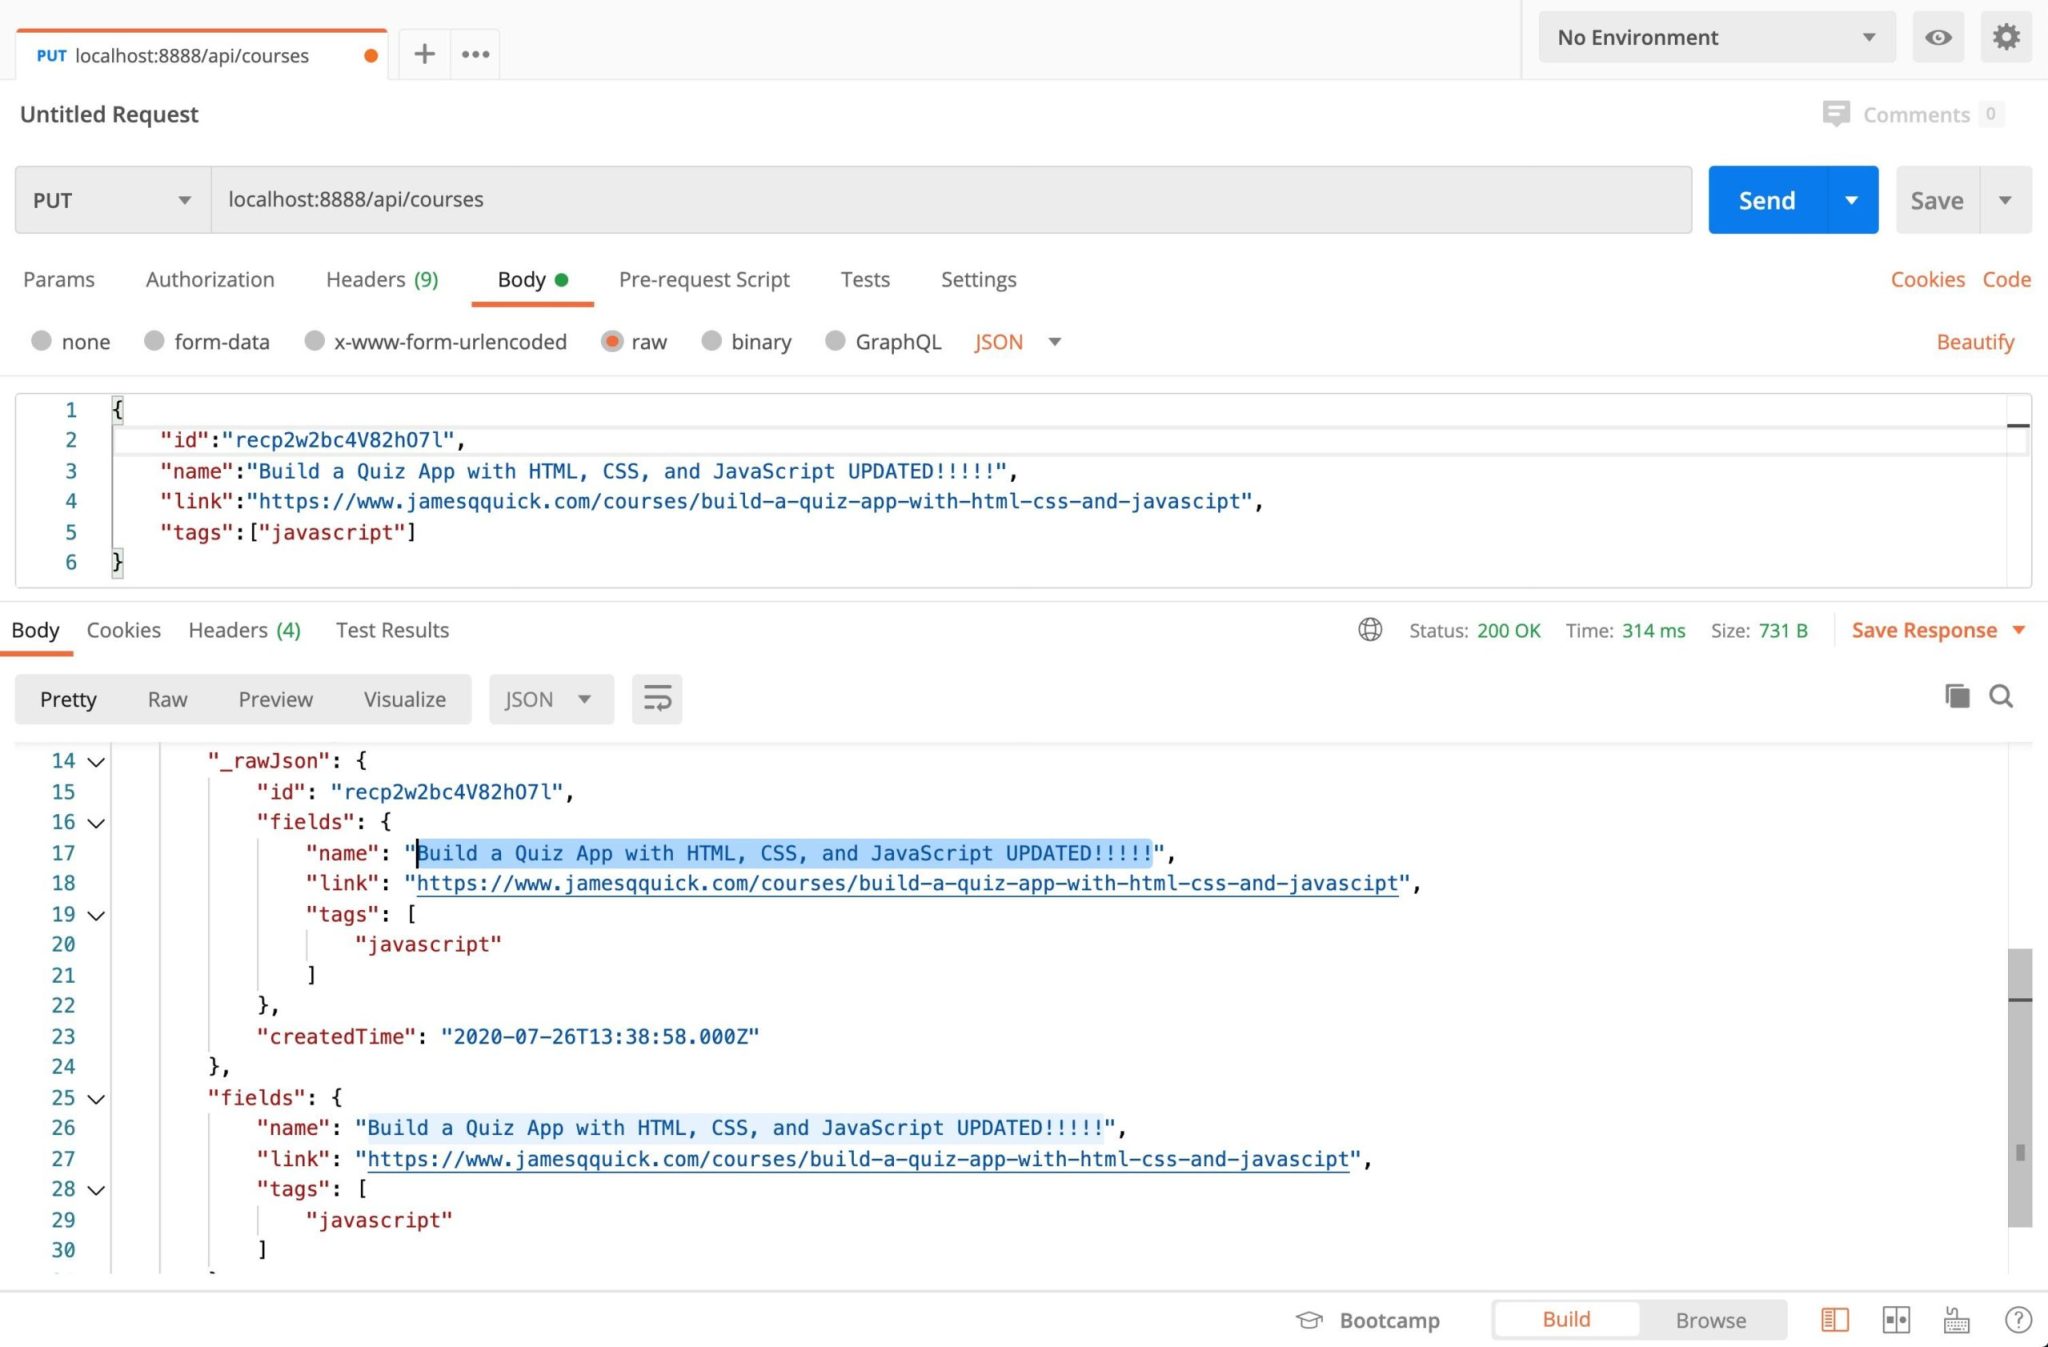Open the settings gear icon
The height and width of the screenshot is (1347, 2048).
point(2006,37)
